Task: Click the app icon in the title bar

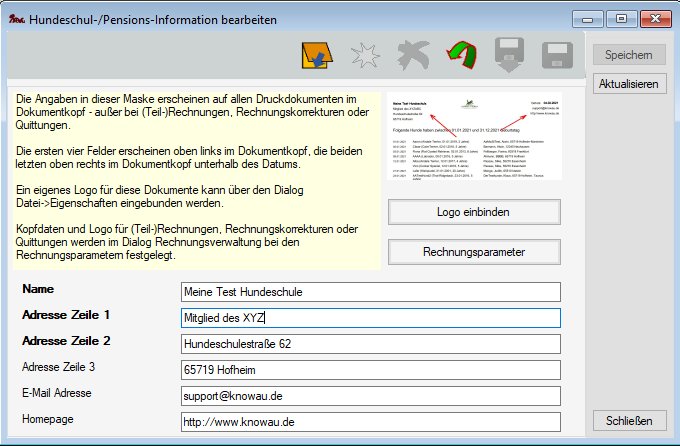Action: click(14, 16)
